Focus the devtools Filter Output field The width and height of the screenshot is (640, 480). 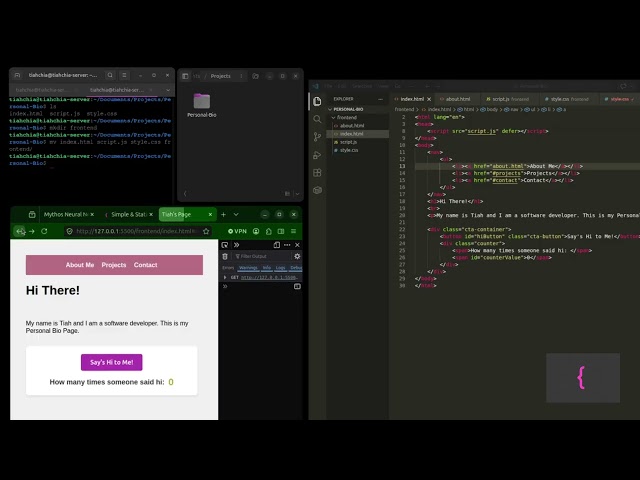[x=261, y=256]
